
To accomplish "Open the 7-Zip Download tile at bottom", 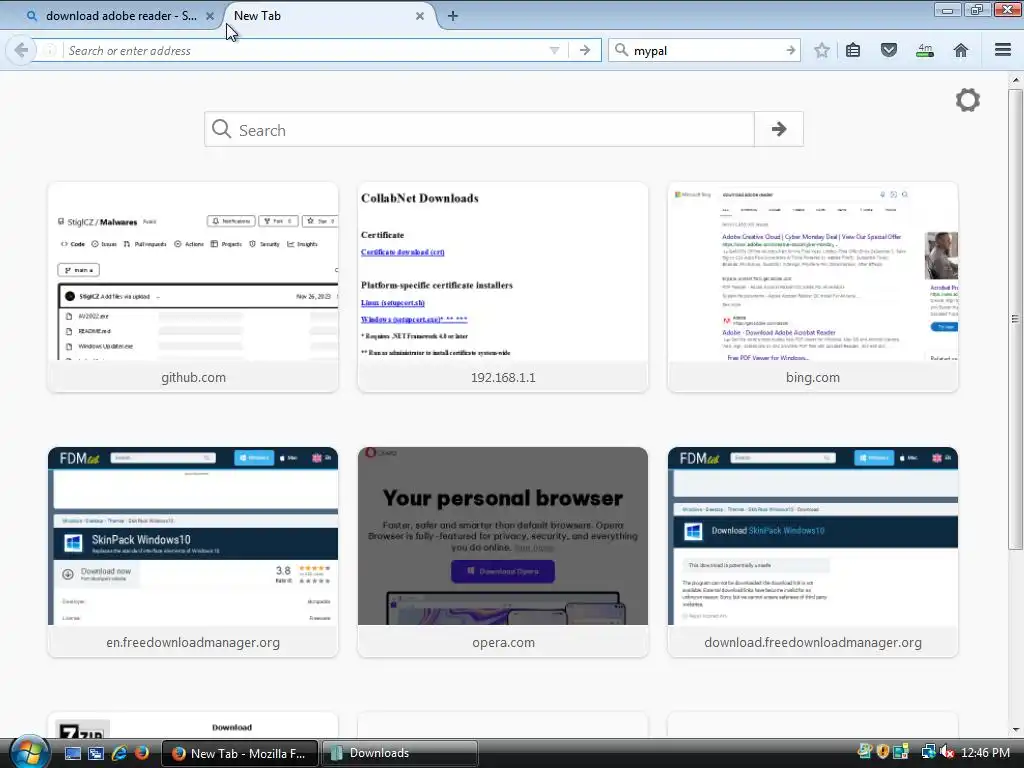I will (193, 726).
